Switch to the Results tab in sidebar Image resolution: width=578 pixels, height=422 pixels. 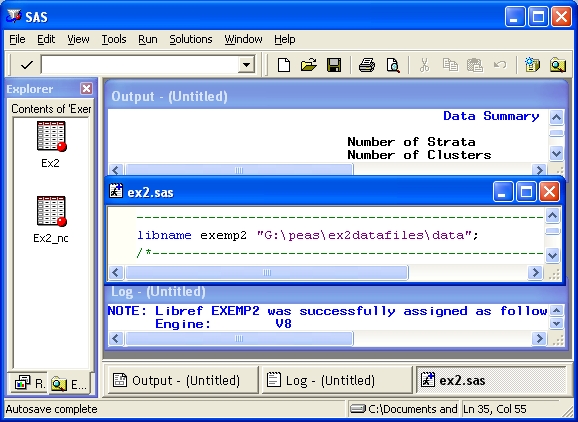[28, 383]
